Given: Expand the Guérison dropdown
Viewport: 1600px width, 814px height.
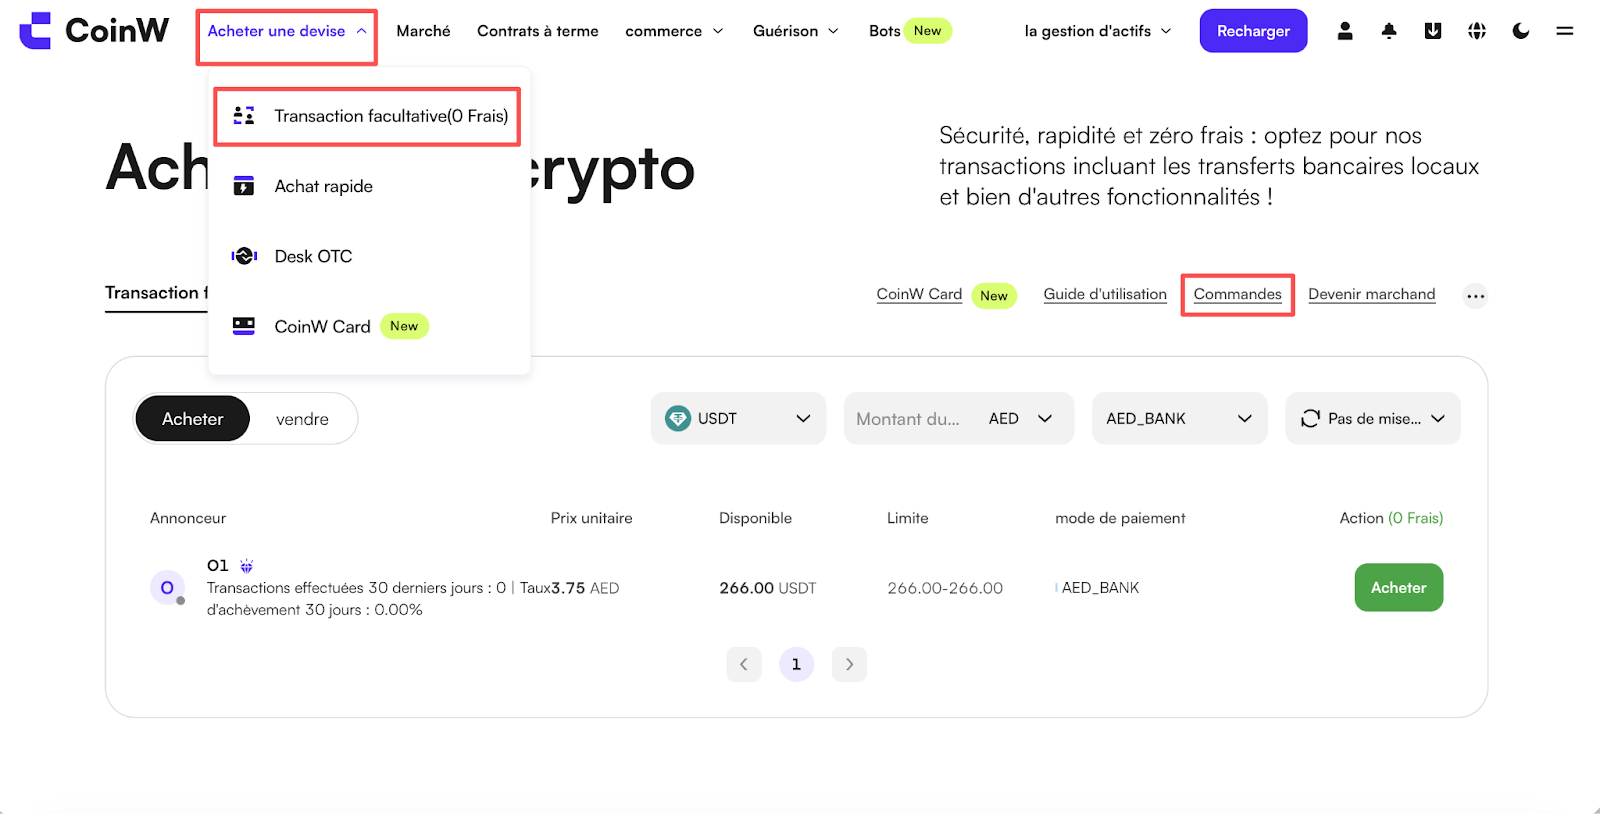Looking at the screenshot, I should coord(796,31).
